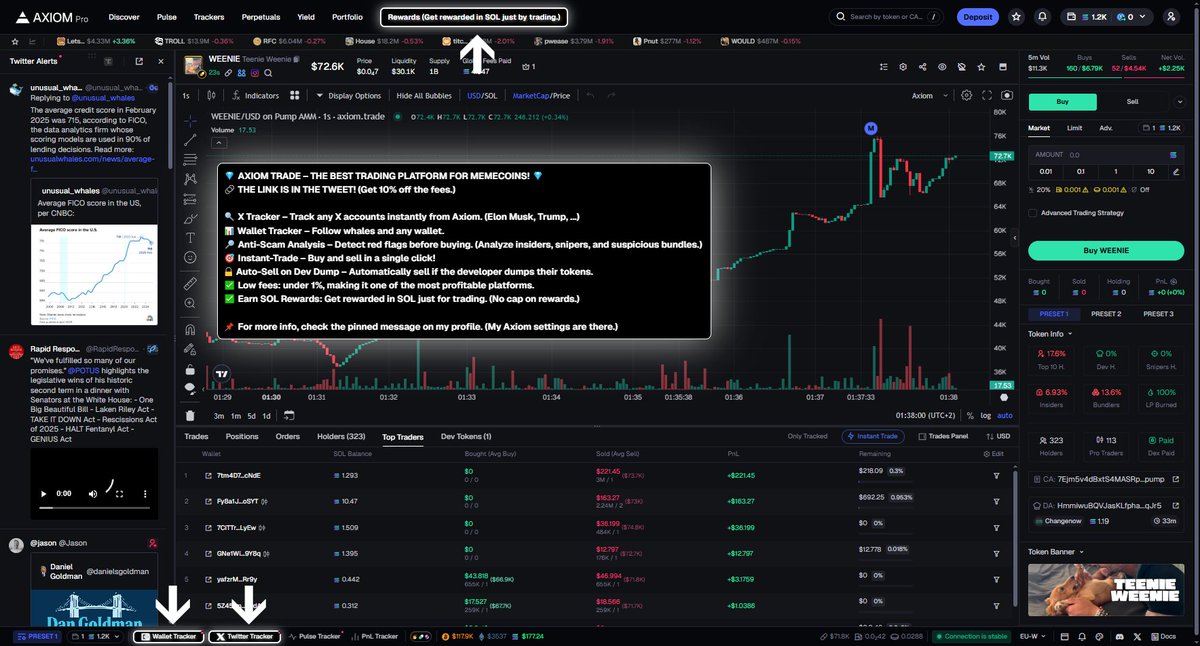Click the Deposit button
The width and height of the screenshot is (1200, 646).
pos(977,17)
